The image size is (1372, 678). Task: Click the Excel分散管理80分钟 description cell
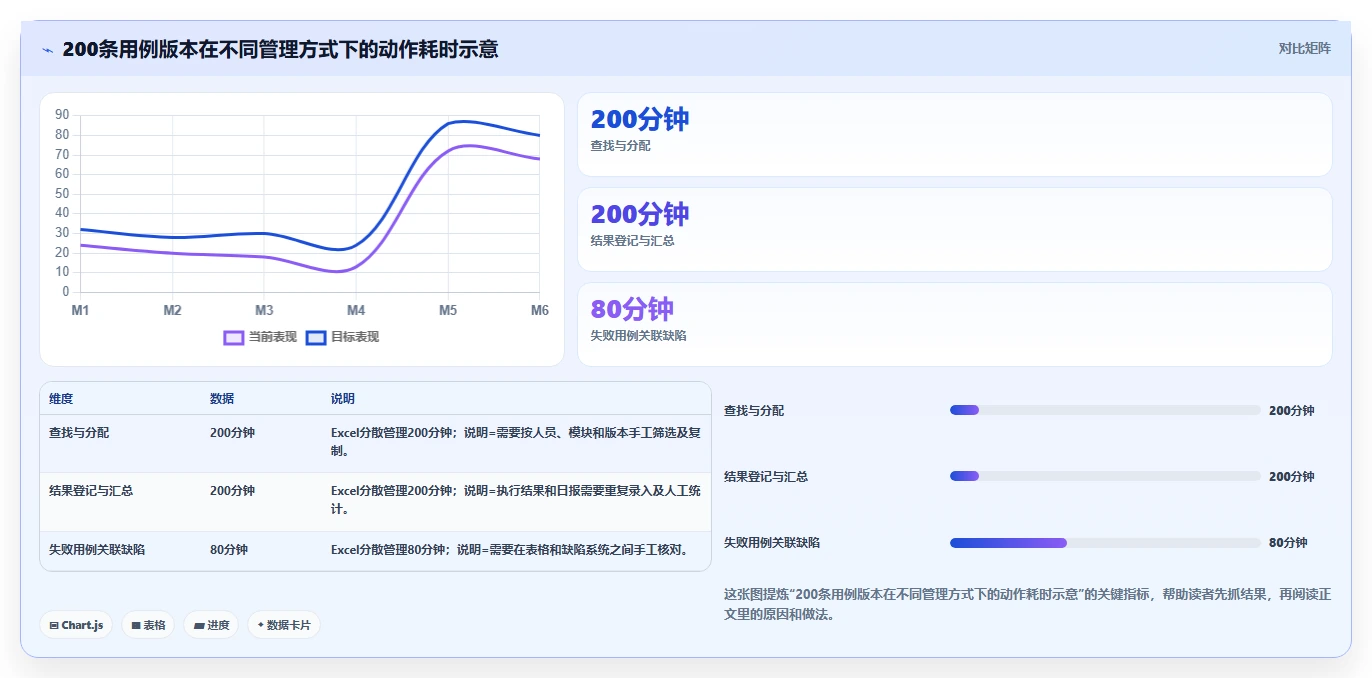(x=511, y=550)
